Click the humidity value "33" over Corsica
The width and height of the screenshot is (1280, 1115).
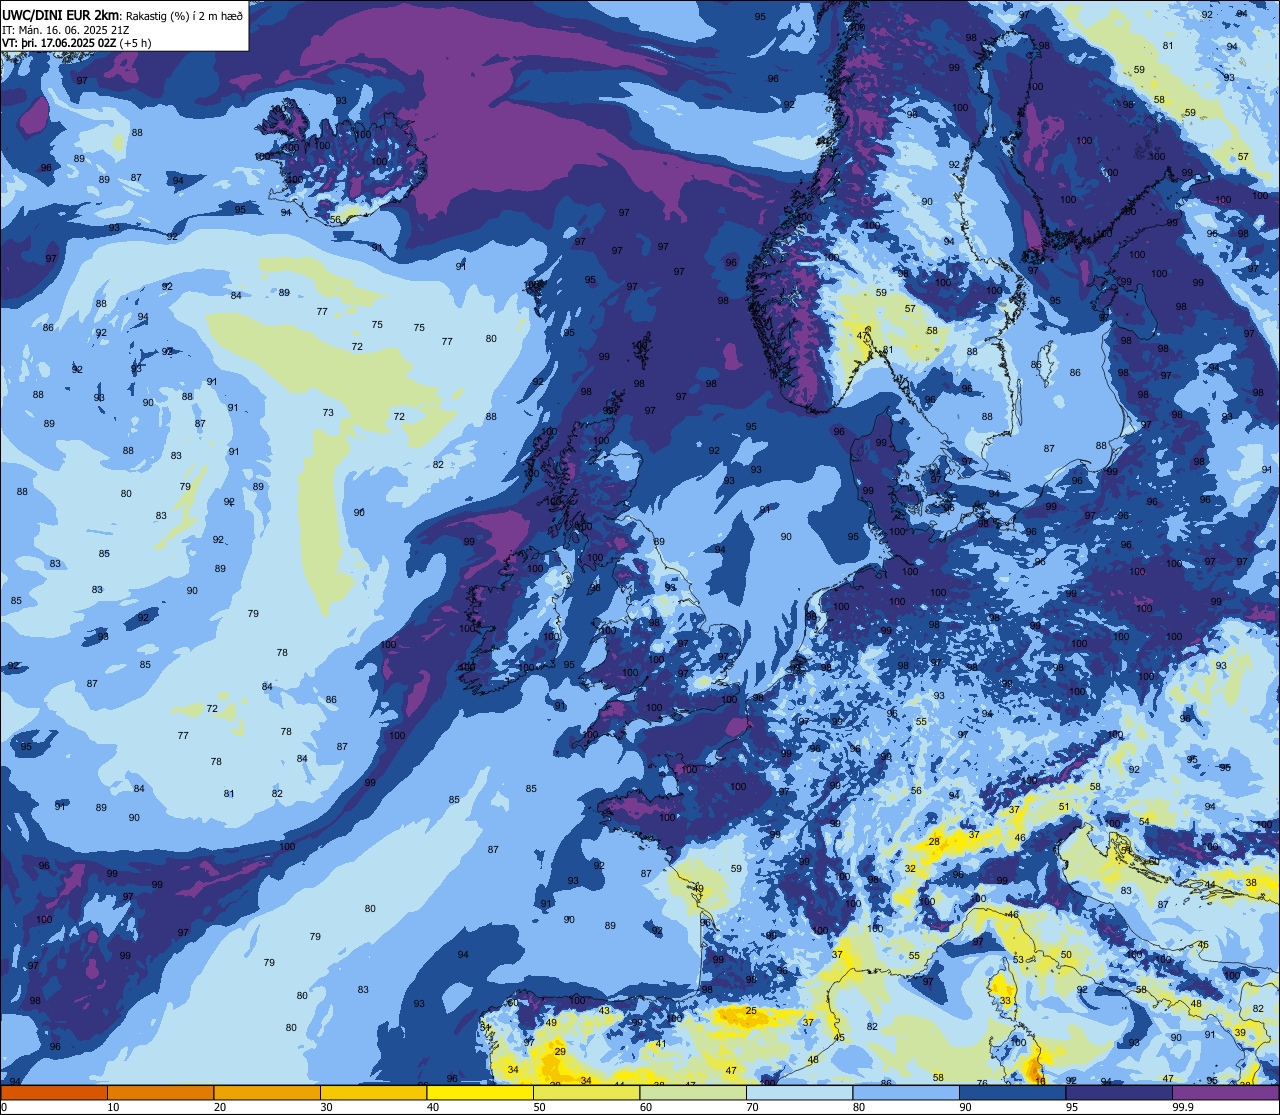pyautogui.click(x=1006, y=1001)
